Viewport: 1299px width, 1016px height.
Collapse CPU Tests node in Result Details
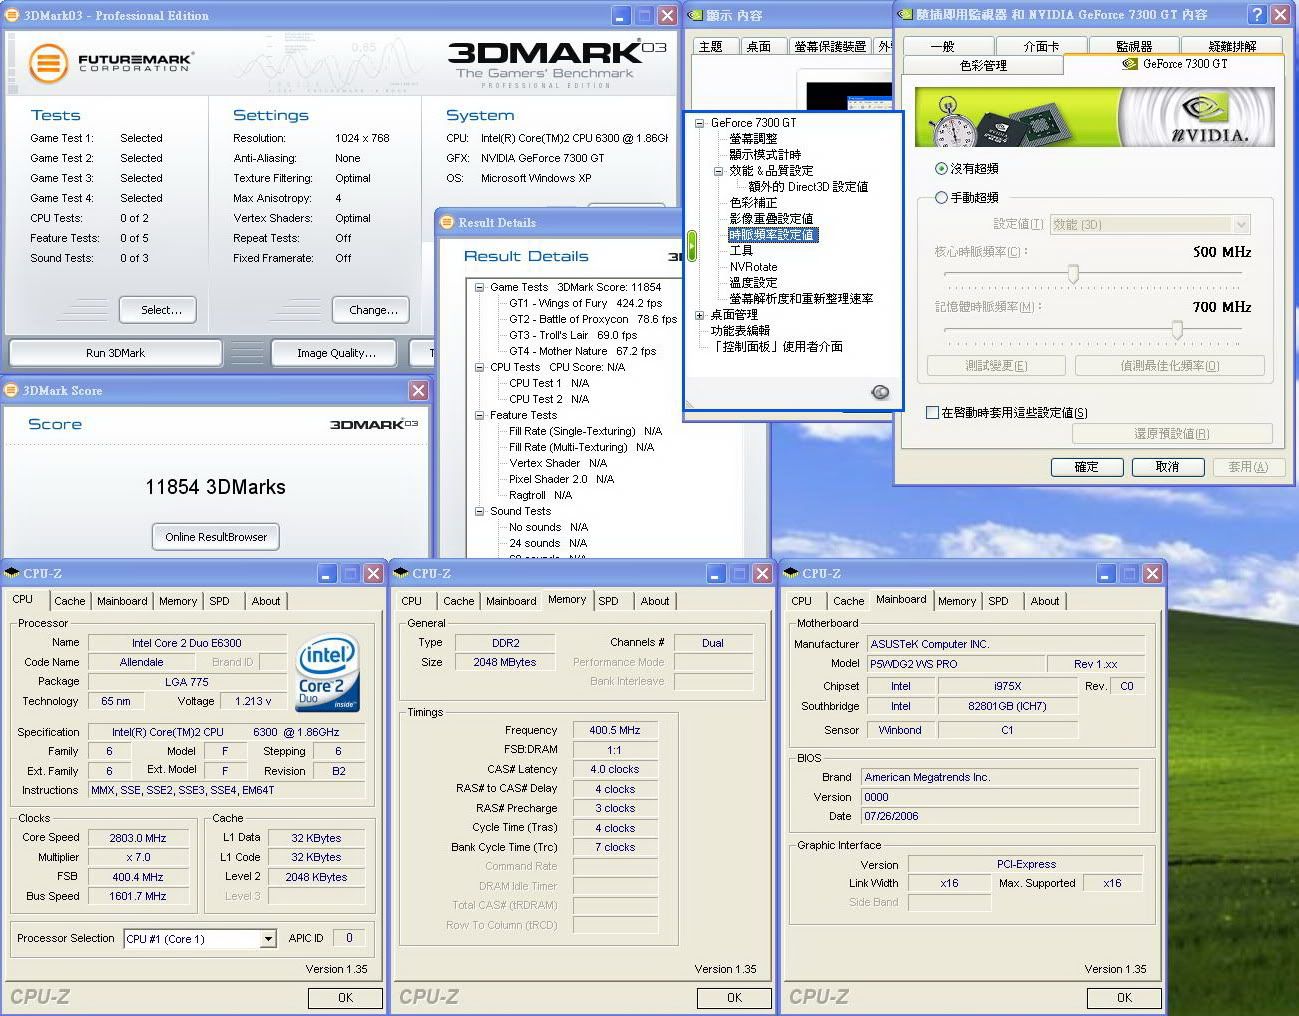click(x=480, y=367)
